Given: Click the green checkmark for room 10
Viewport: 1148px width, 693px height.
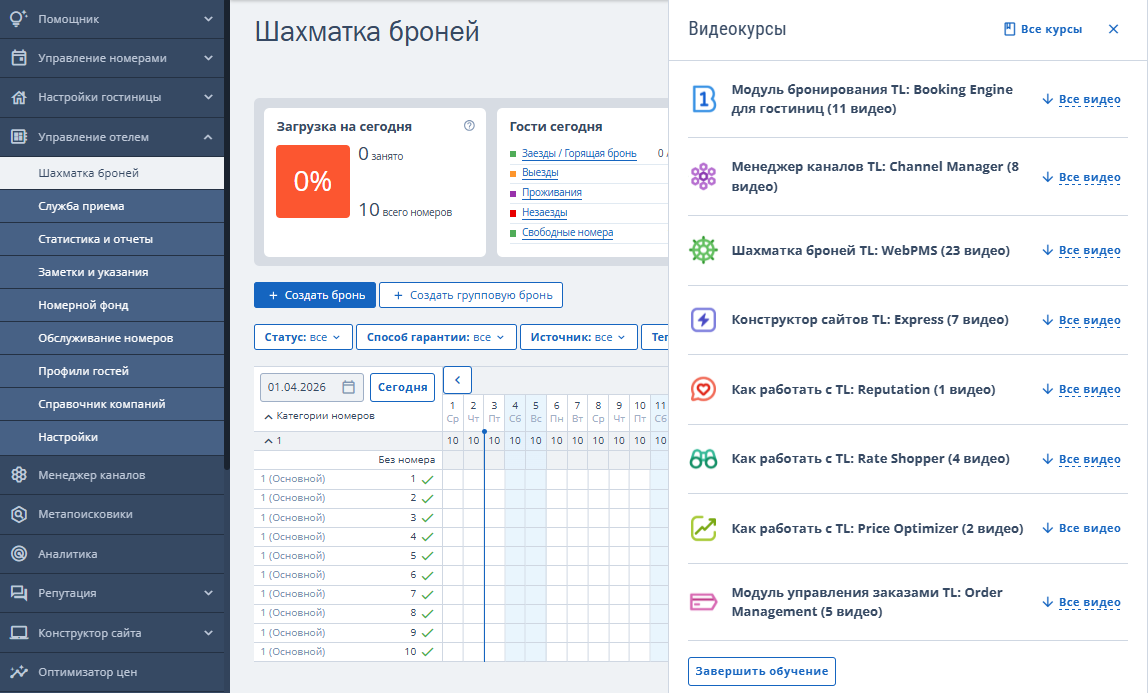Looking at the screenshot, I should coord(428,652).
